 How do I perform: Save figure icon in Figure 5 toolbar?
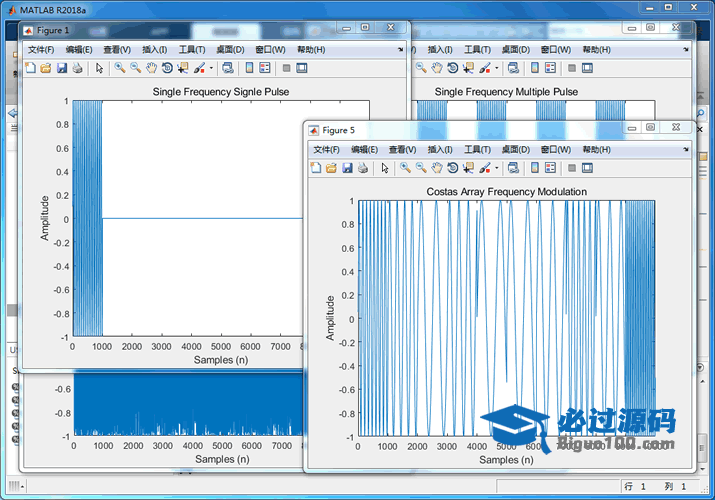point(347,168)
